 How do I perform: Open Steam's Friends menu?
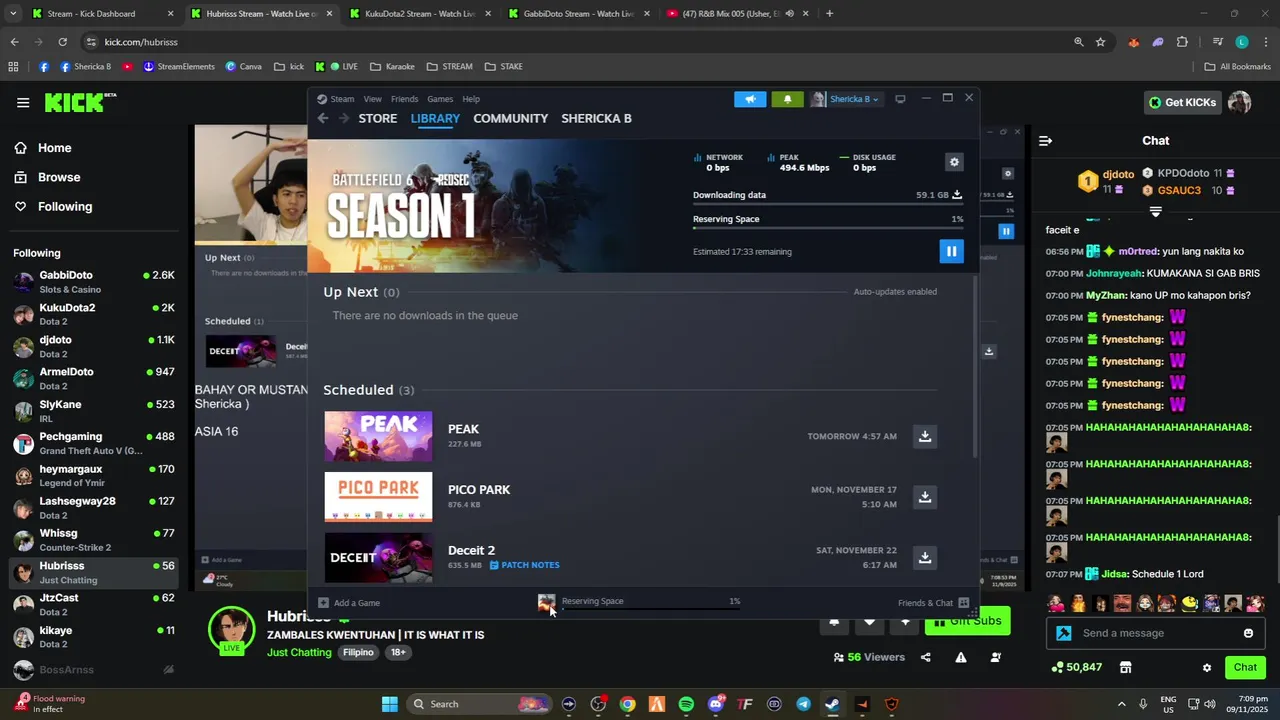(404, 99)
